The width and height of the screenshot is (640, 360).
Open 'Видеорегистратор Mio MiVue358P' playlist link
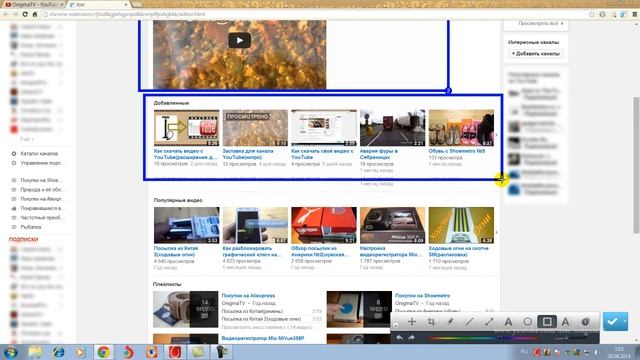(x=262, y=338)
